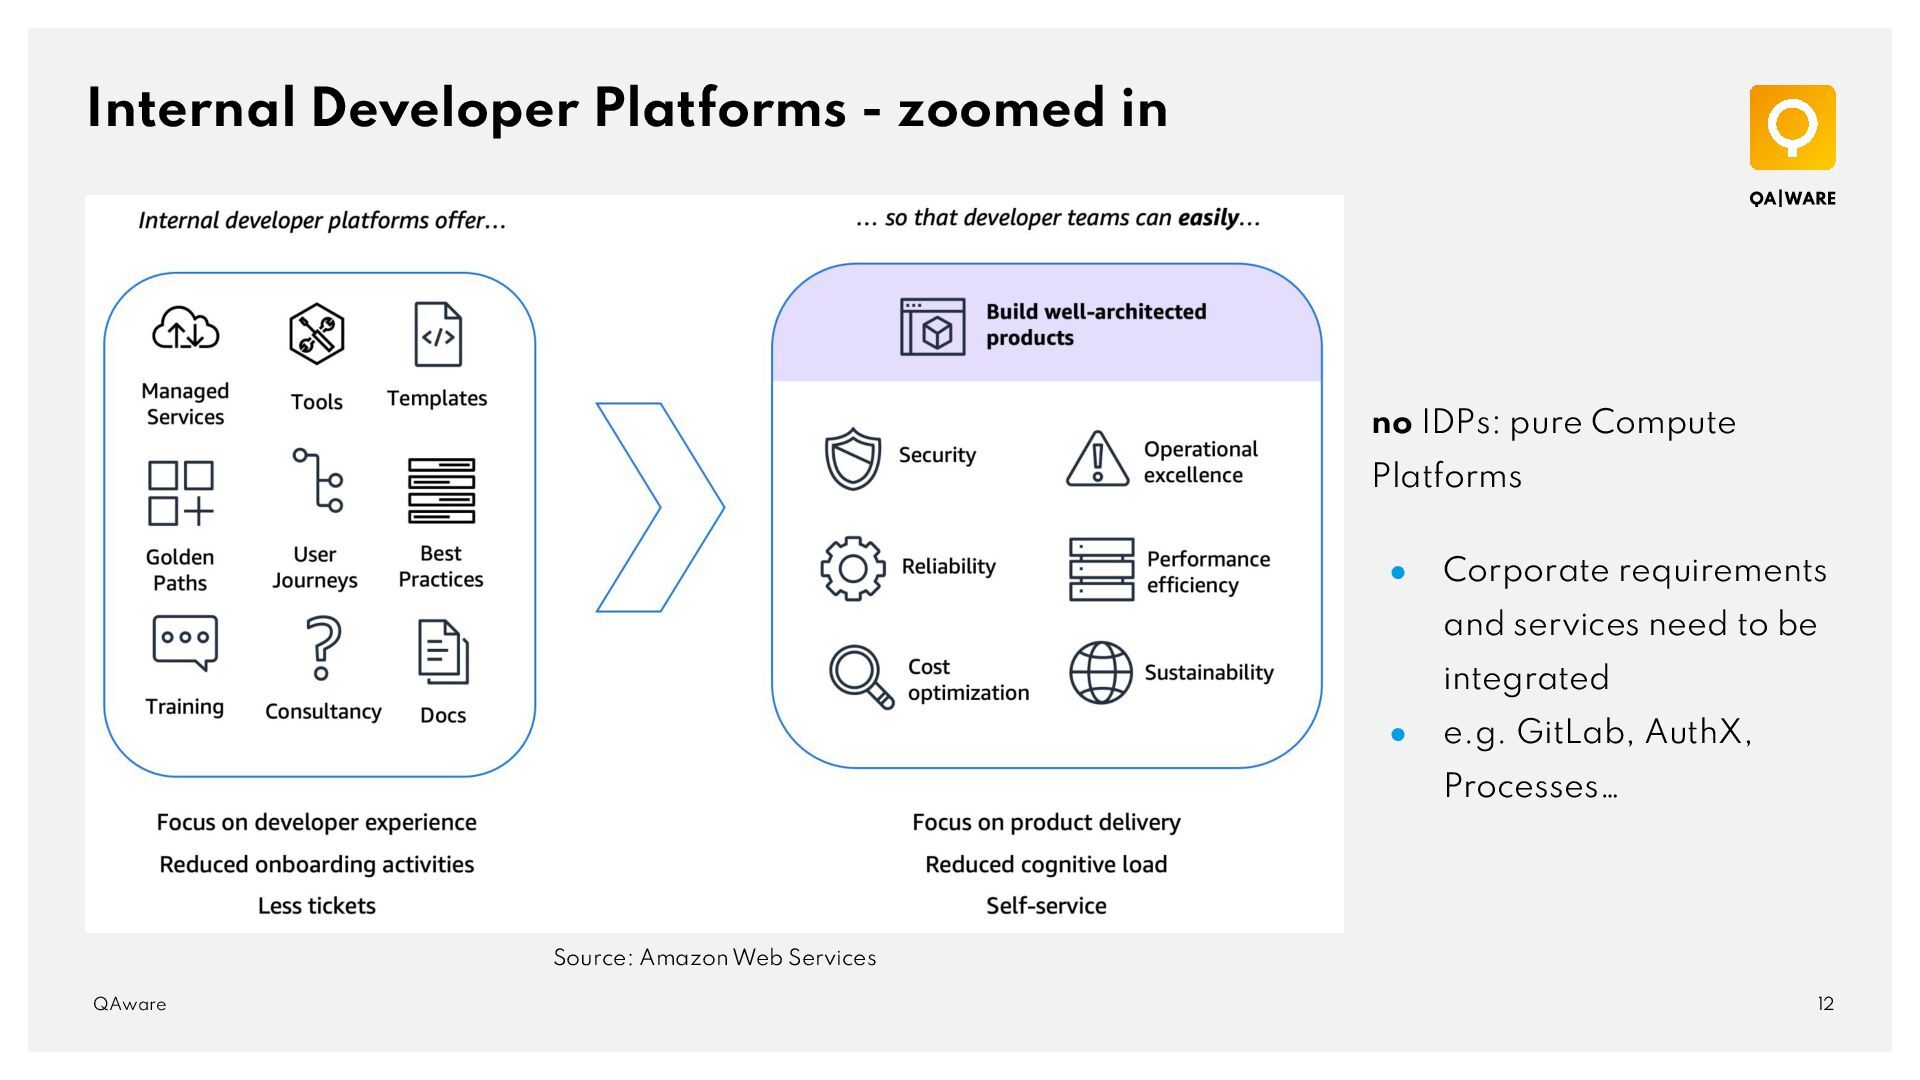Click the User Journeys branch icon
The width and height of the screenshot is (1920, 1080).
[x=319, y=480]
